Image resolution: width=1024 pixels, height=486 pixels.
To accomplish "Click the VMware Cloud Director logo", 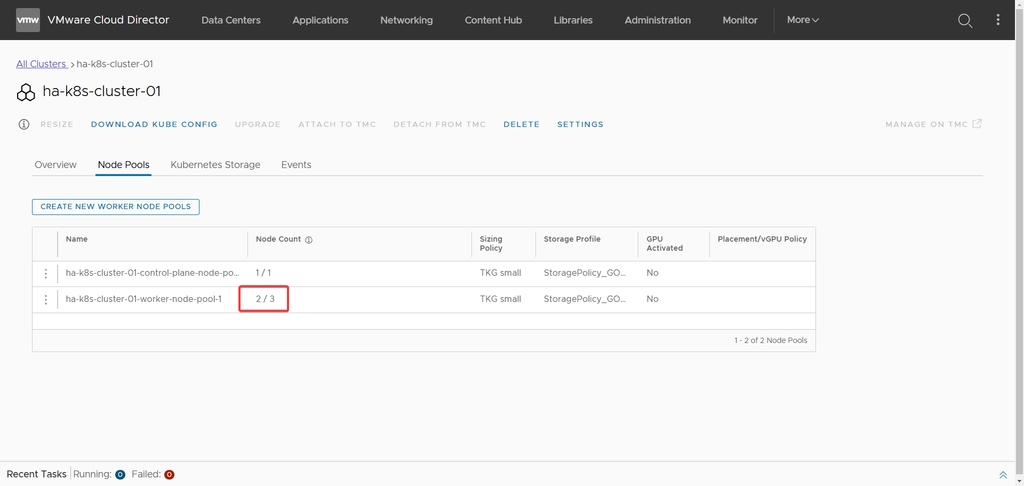I will tap(28, 20).
